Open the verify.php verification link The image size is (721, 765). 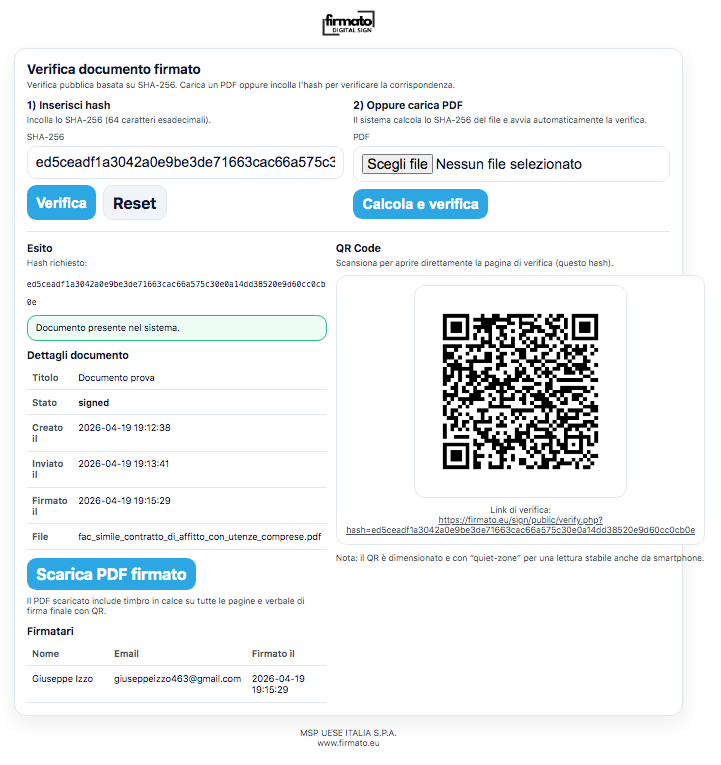coord(520,525)
